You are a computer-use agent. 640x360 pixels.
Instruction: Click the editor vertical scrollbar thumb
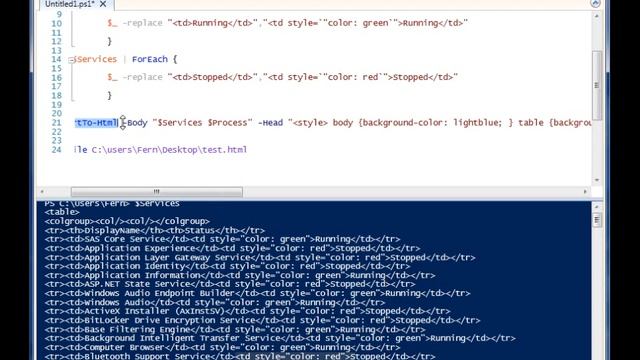pyautogui.click(x=597, y=85)
